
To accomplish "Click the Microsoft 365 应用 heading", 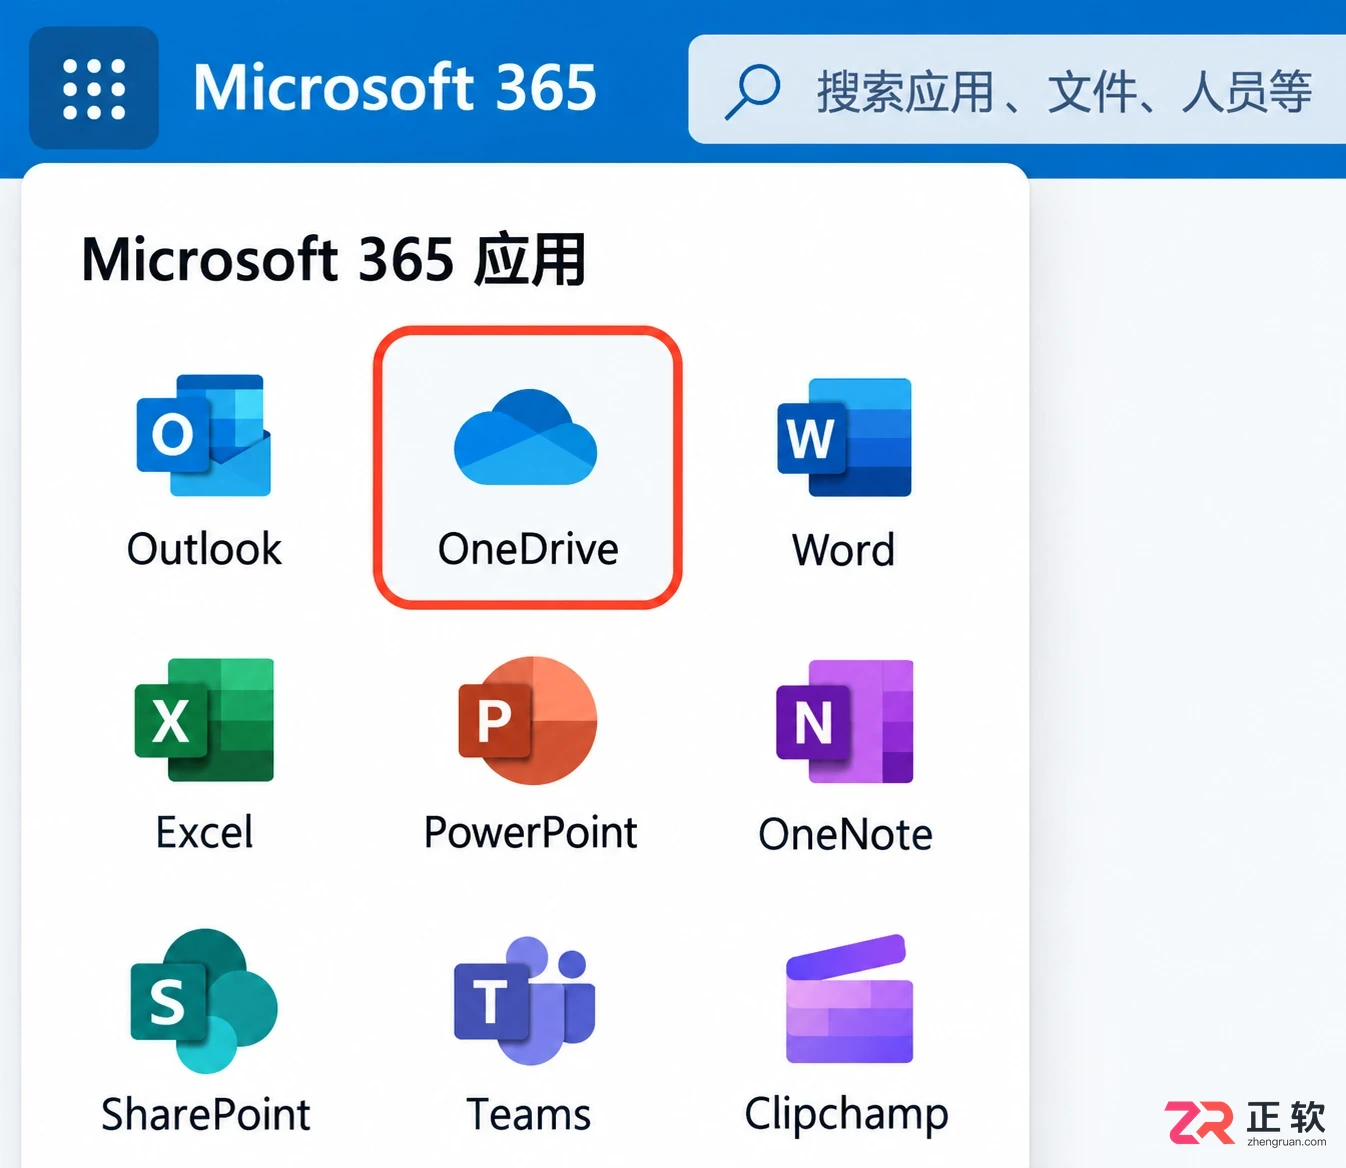I will 333,260.
